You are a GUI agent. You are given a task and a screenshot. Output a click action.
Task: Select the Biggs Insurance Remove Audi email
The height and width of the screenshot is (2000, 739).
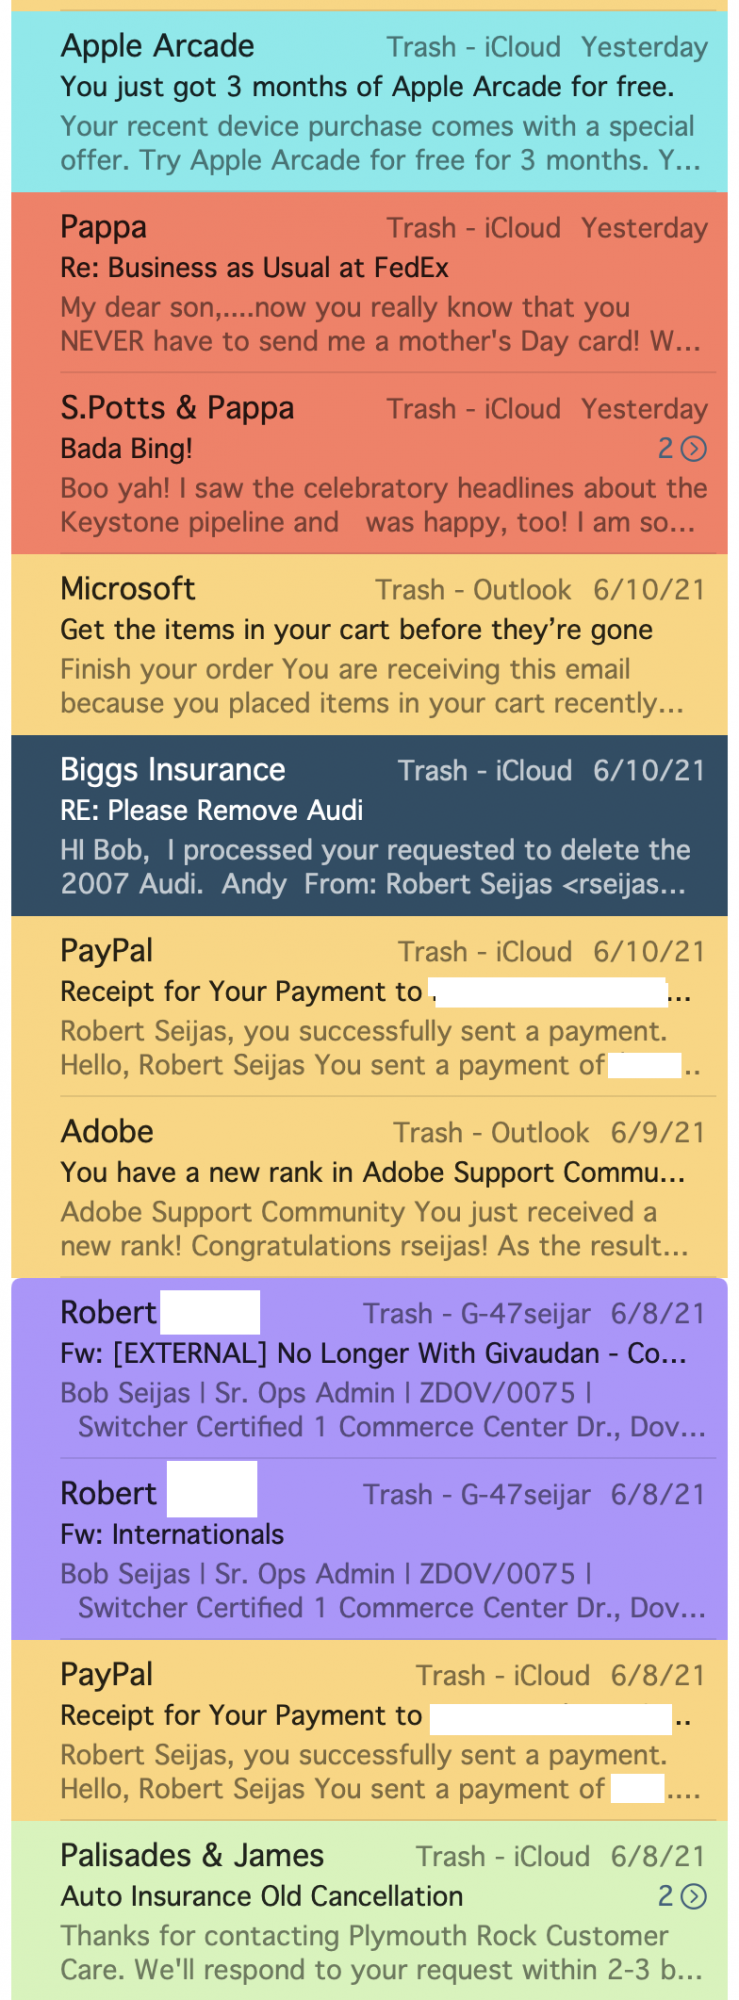(369, 825)
